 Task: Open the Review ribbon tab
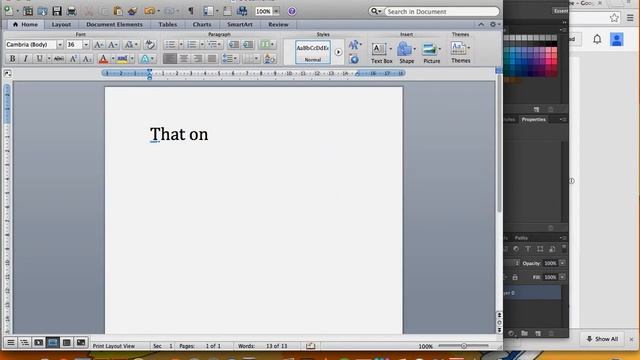278,24
